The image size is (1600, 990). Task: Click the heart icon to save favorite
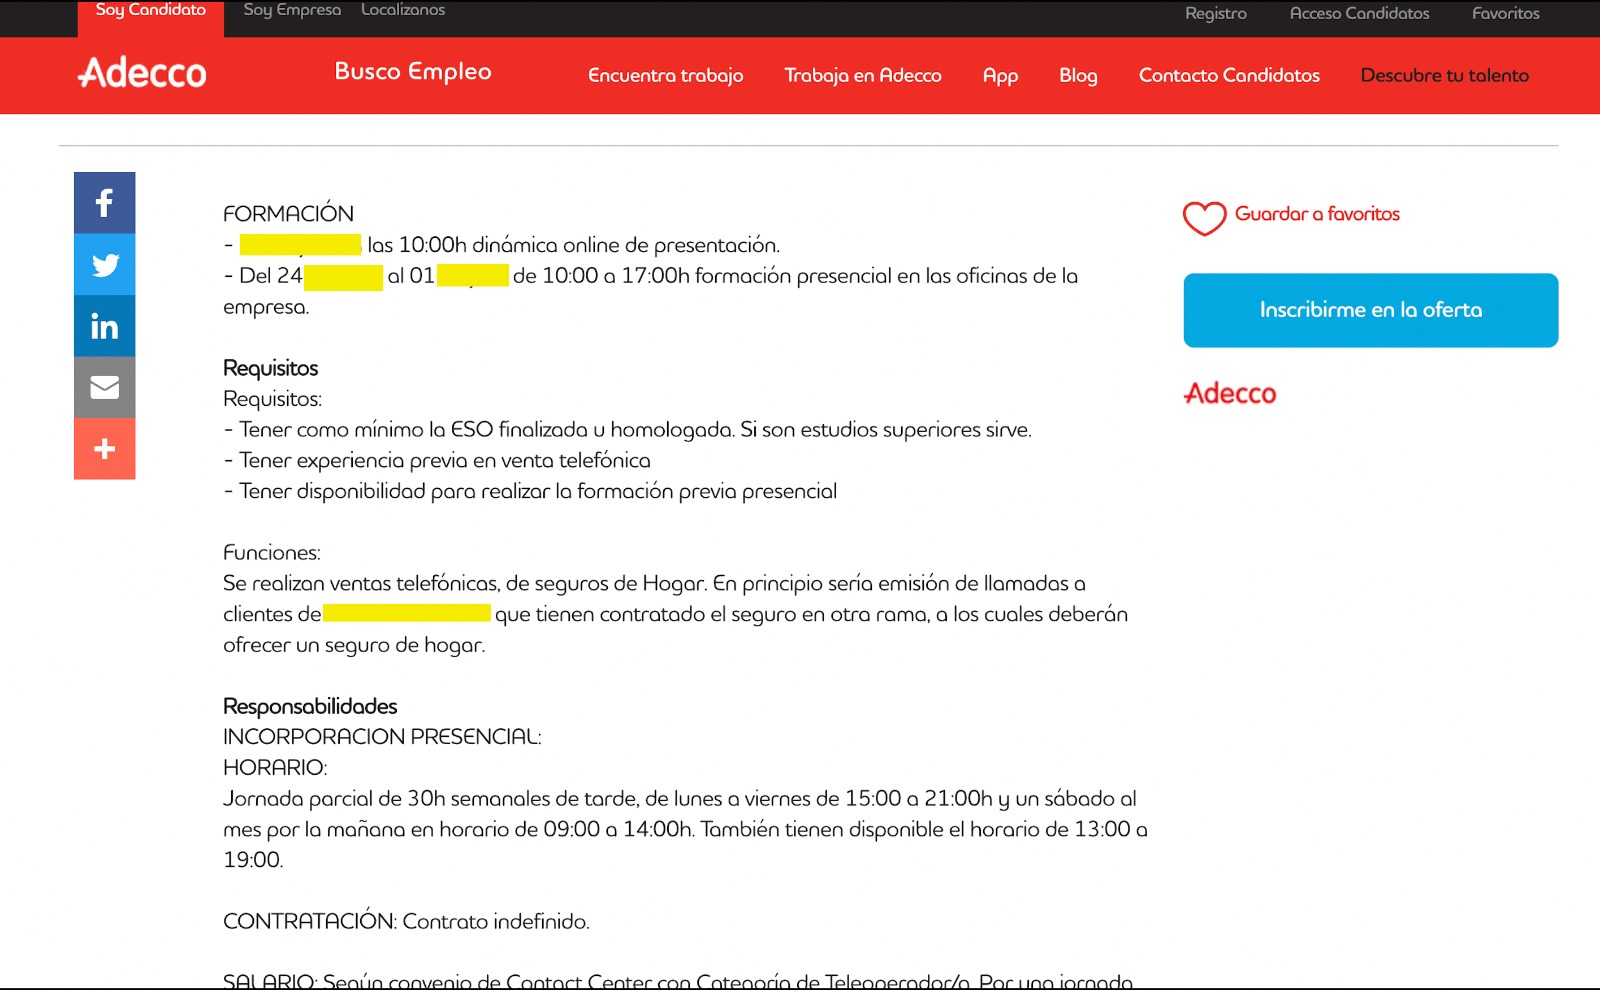[x=1204, y=217]
